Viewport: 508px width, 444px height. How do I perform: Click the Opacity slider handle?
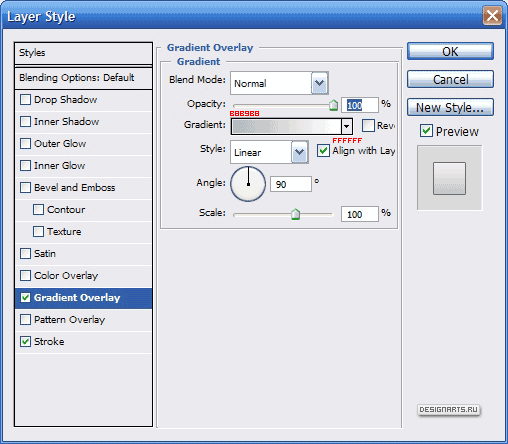[333, 105]
